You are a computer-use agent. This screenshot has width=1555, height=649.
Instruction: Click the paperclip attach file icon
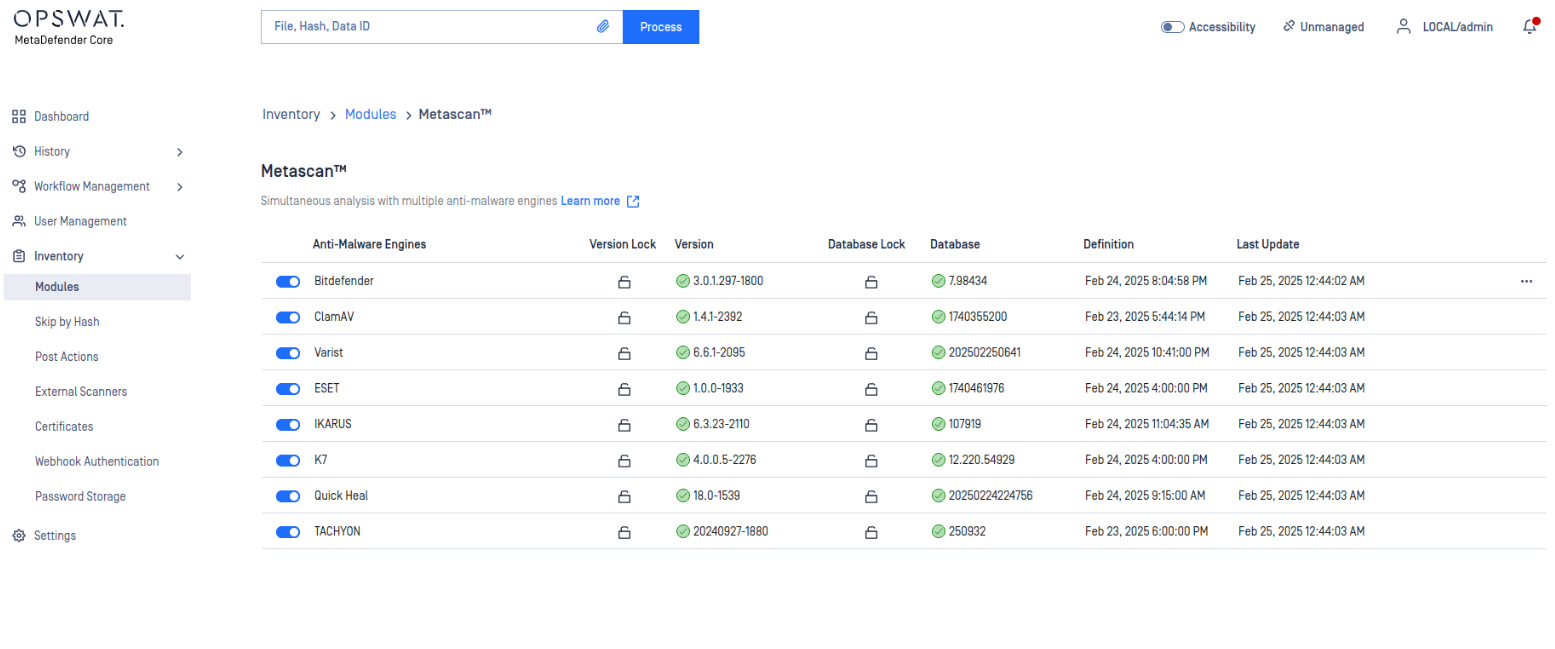click(x=603, y=27)
